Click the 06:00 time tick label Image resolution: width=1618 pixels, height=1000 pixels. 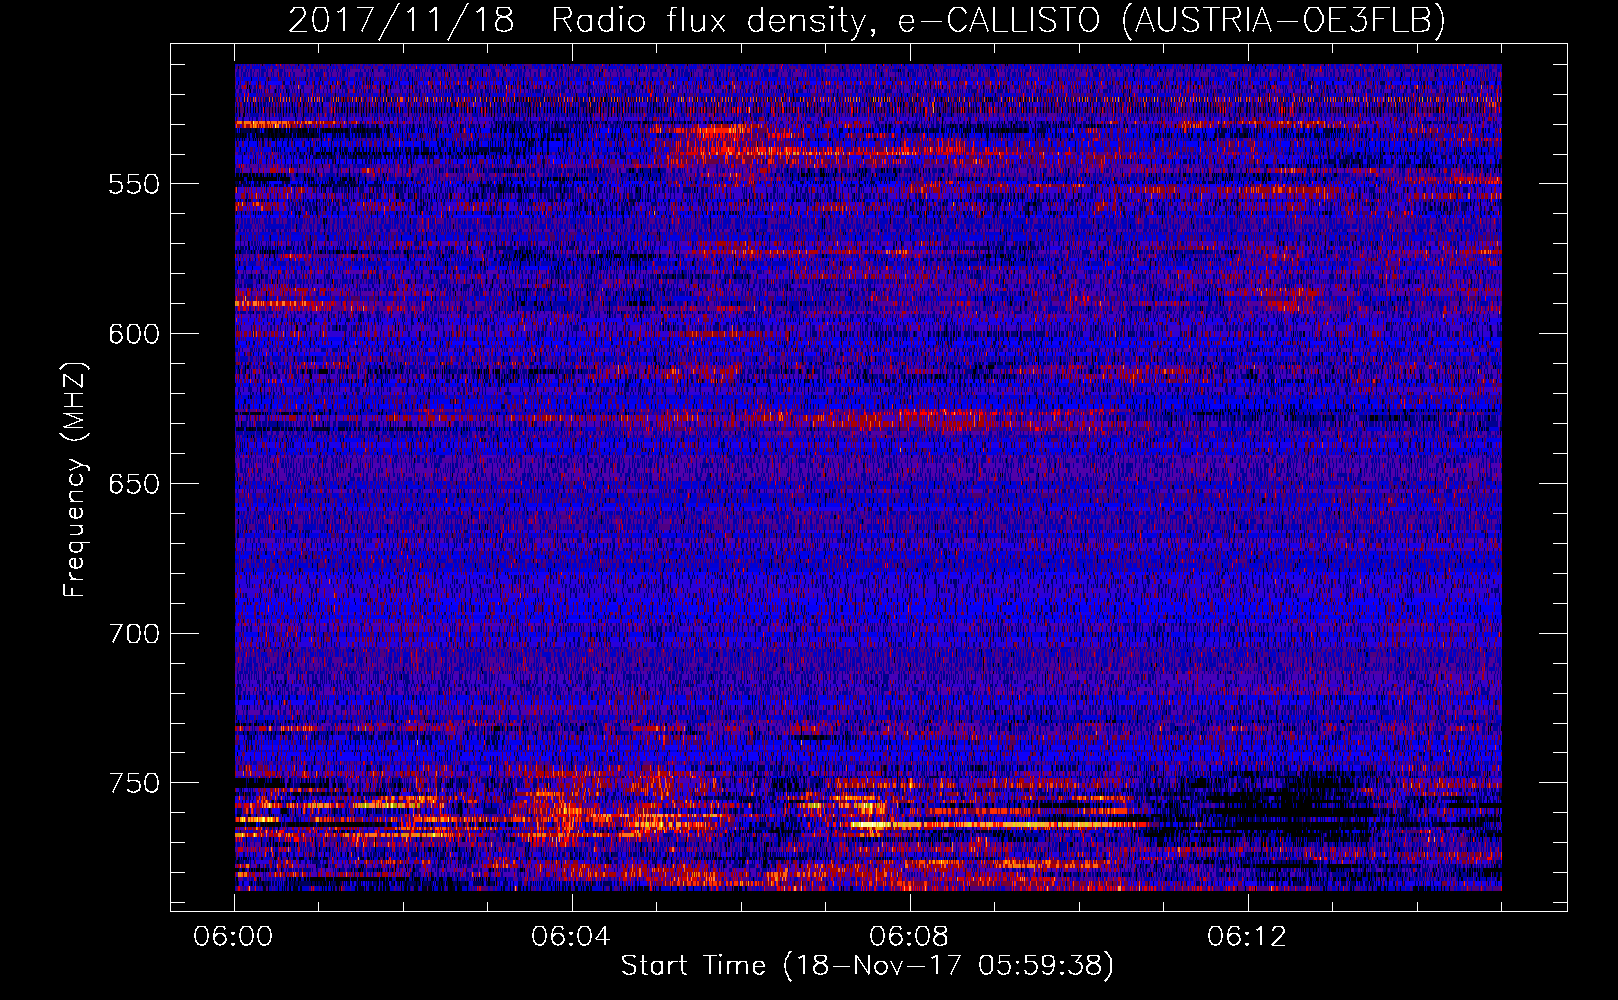click(234, 936)
